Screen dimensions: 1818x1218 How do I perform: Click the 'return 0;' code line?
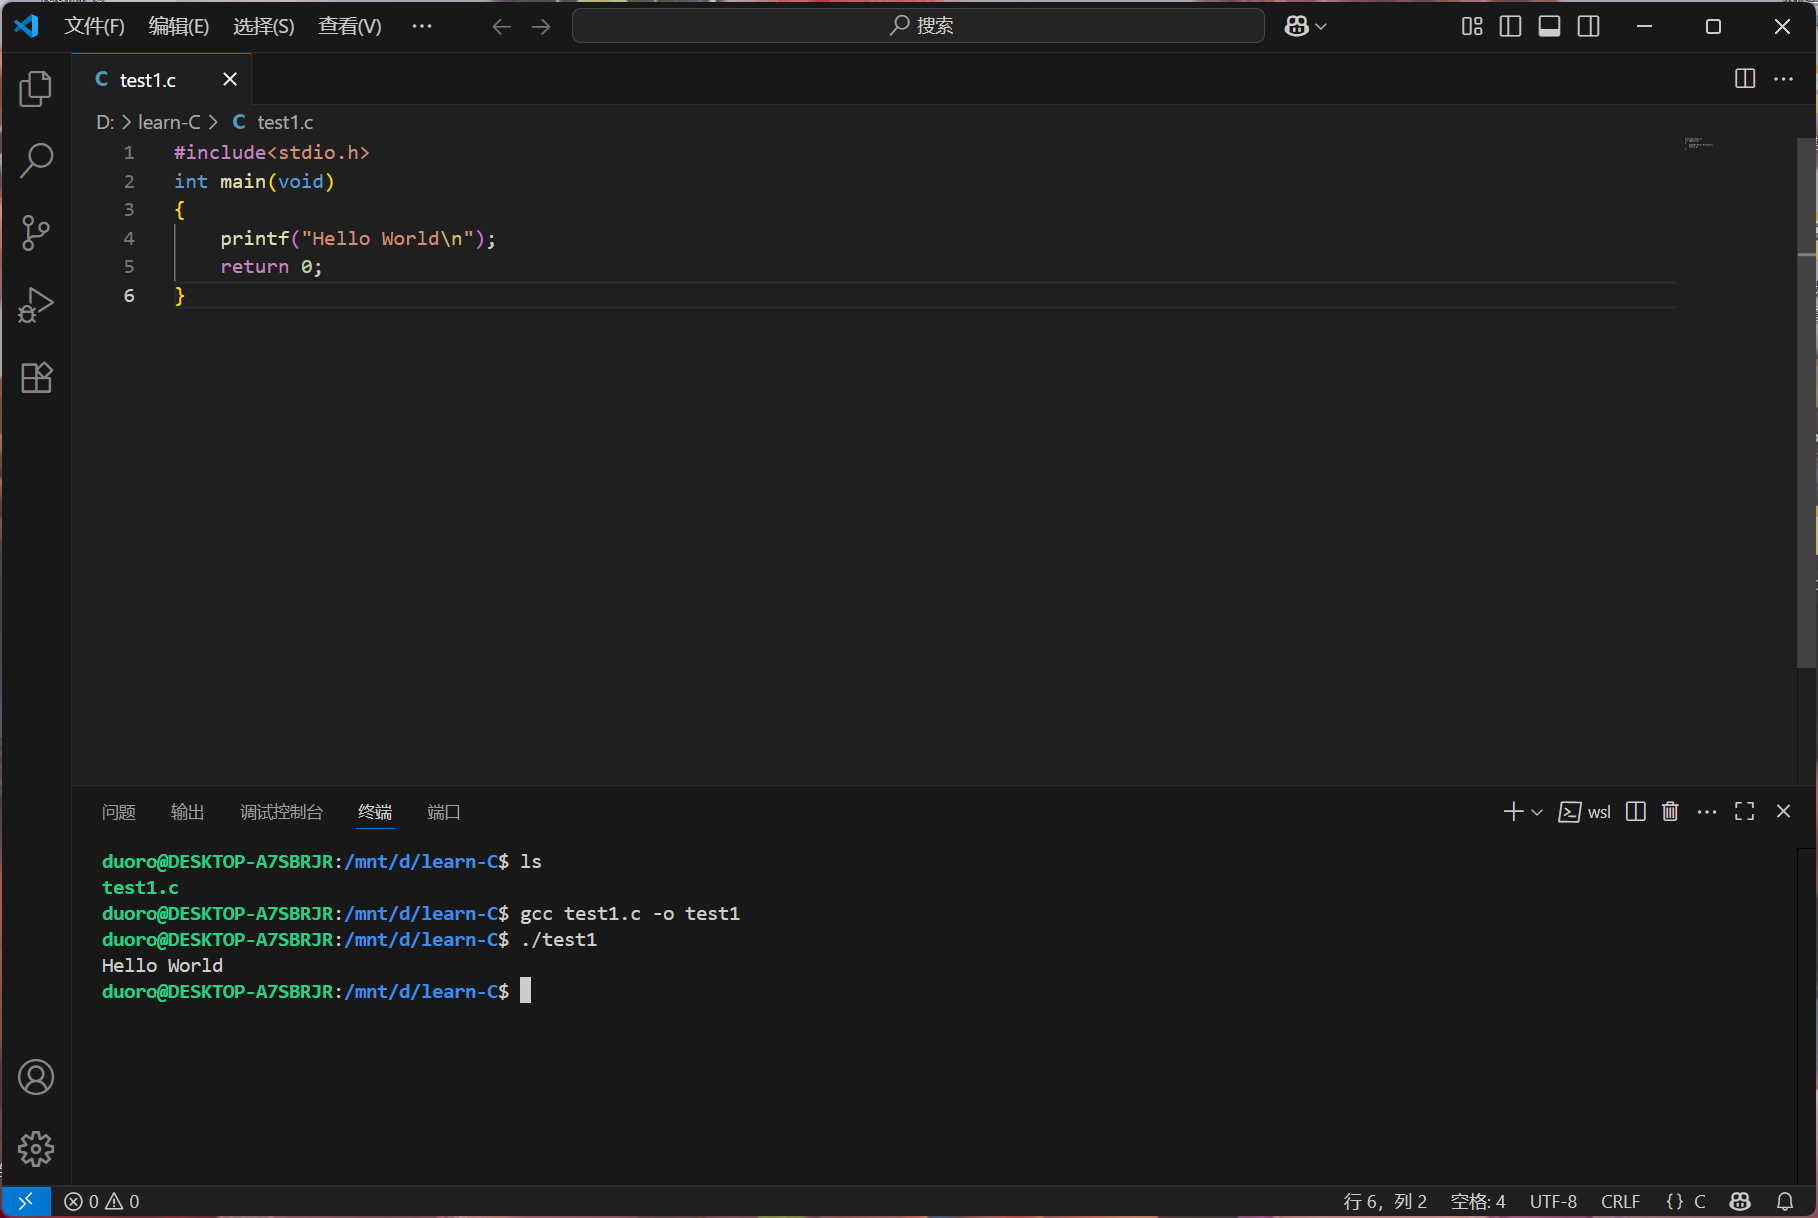click(271, 267)
